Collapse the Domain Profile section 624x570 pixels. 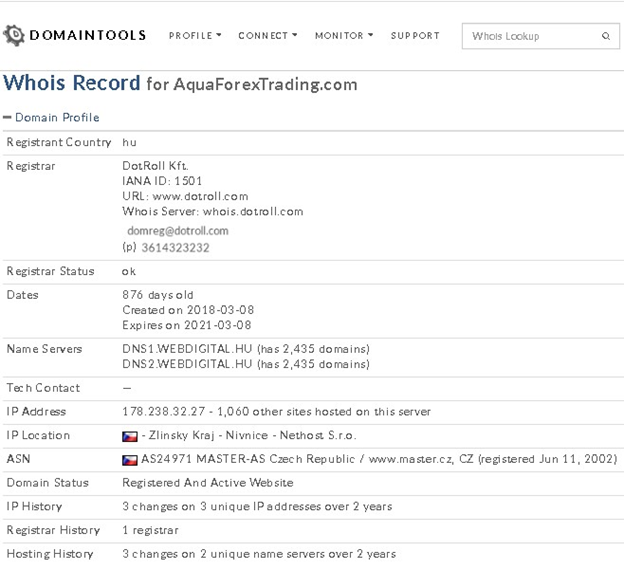point(51,117)
